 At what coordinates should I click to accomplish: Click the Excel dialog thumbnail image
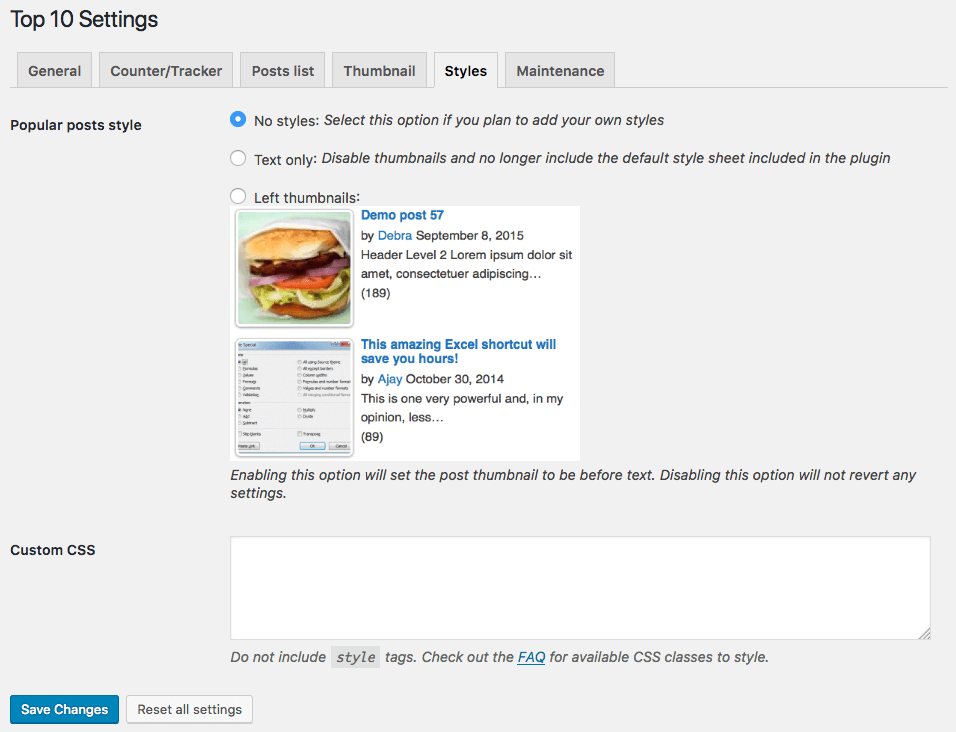click(294, 397)
